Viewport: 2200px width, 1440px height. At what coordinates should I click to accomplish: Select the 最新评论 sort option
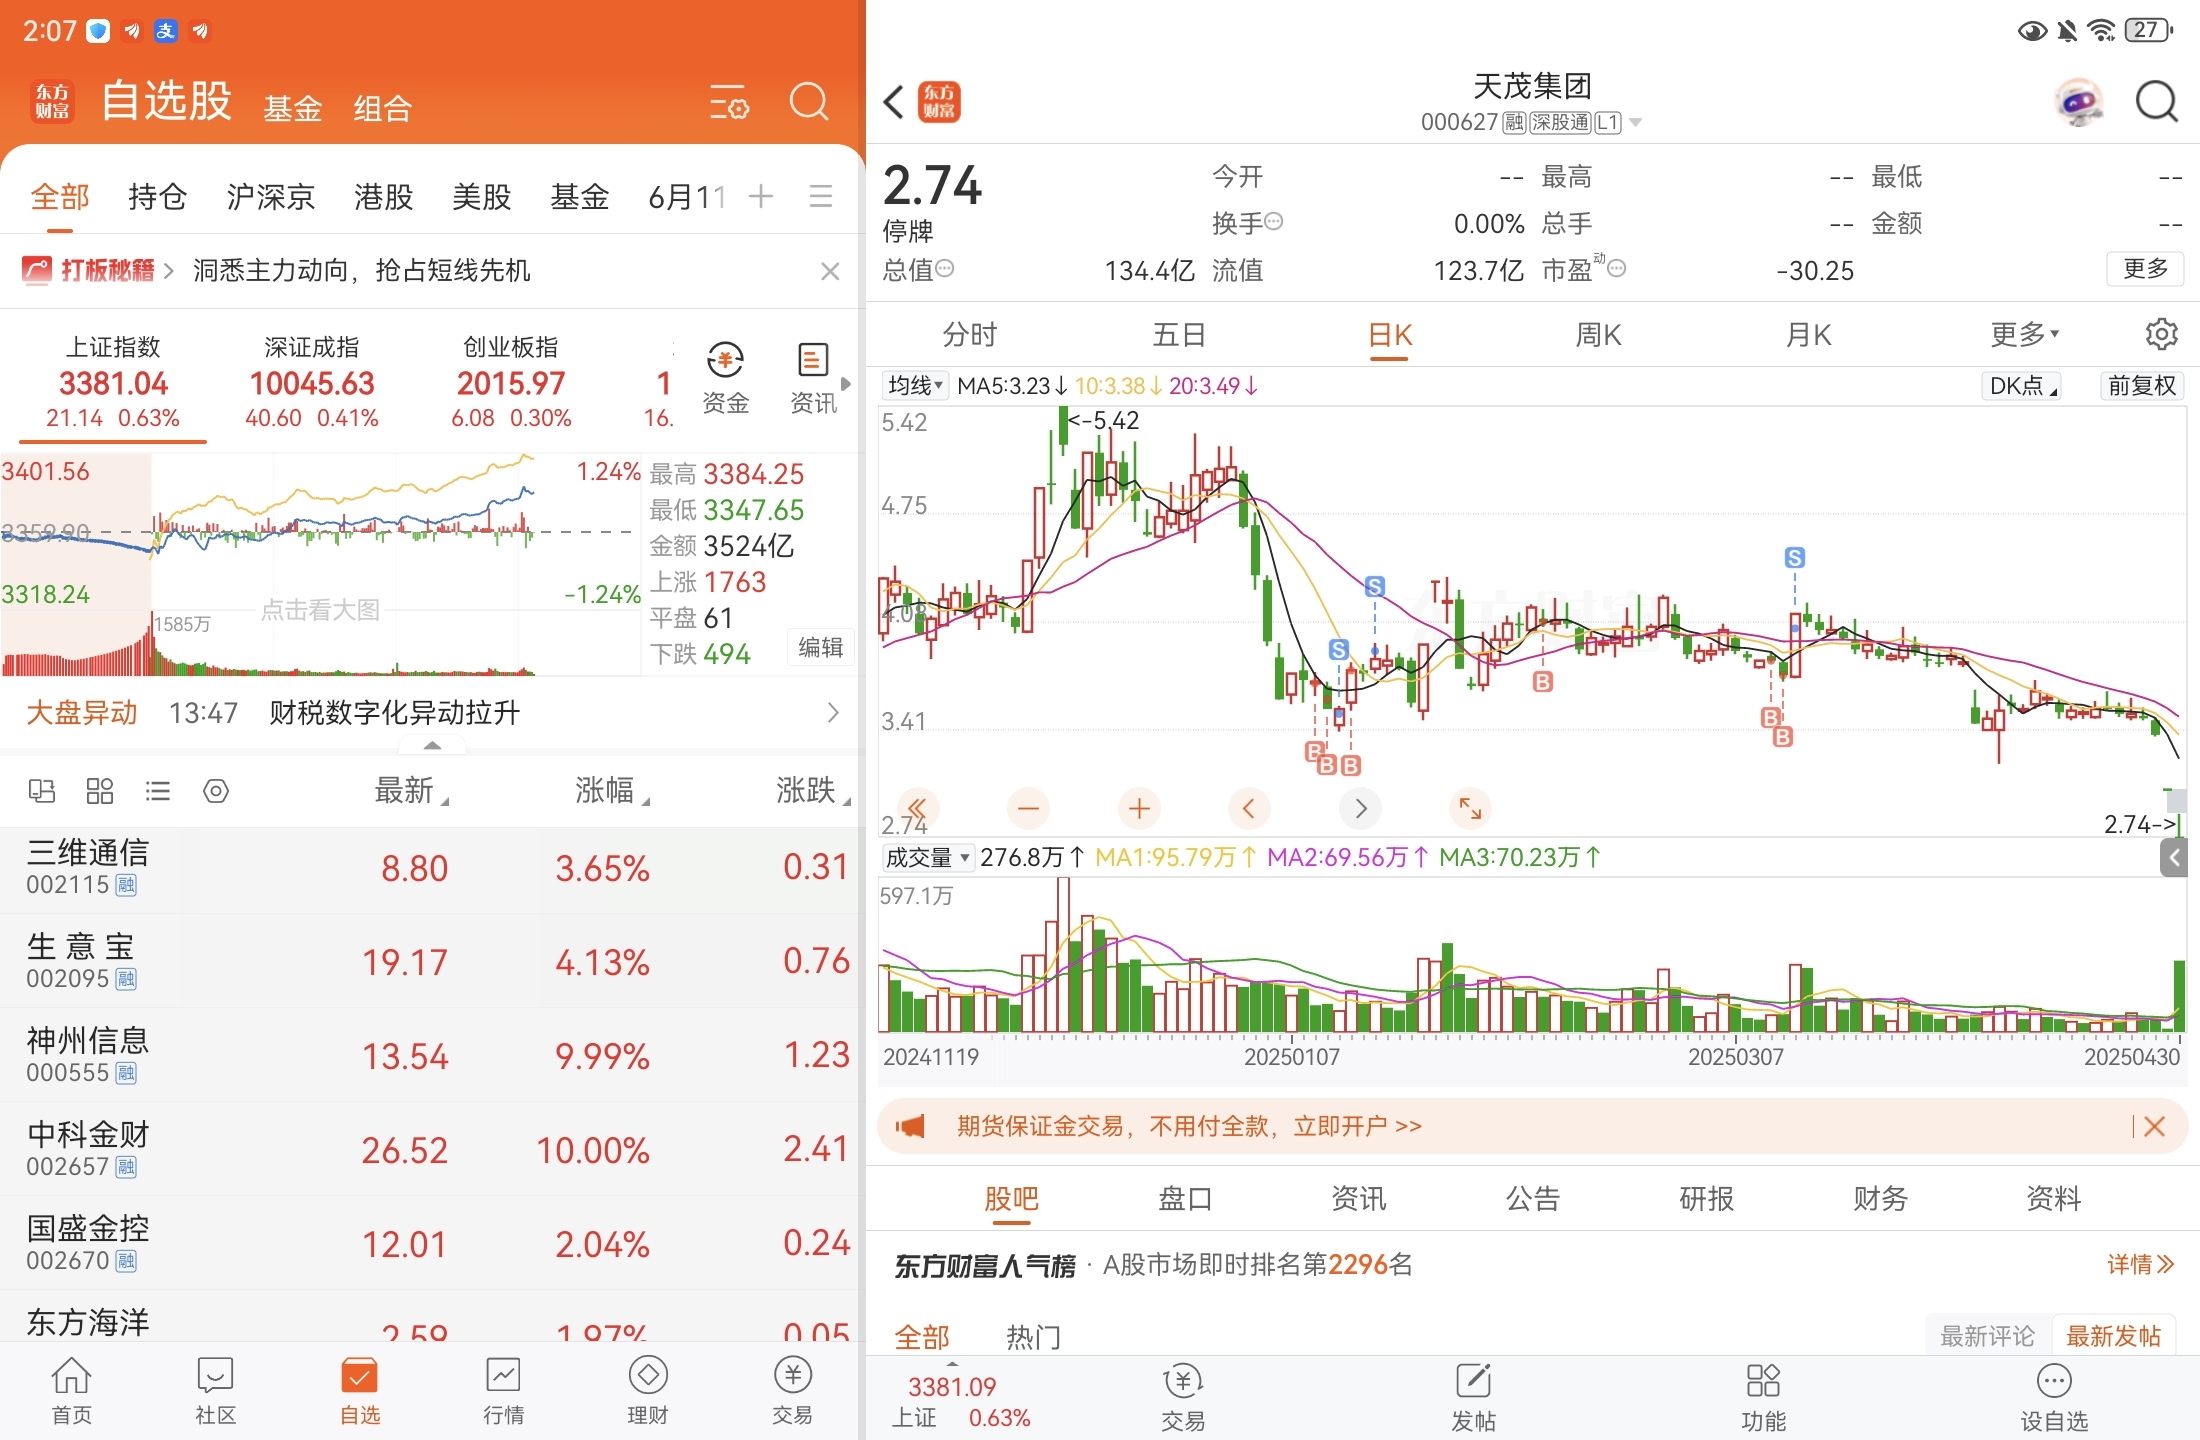click(x=1987, y=1336)
